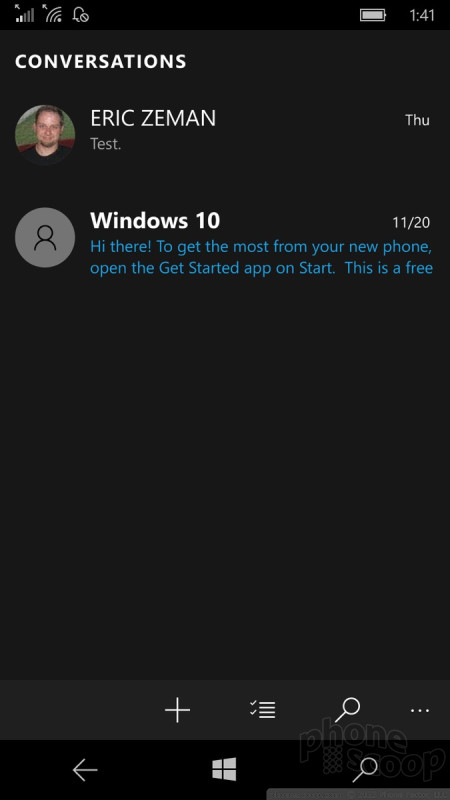Tap the battery indicator icon
Image resolution: width=450 pixels, height=800 pixels.
373,15
